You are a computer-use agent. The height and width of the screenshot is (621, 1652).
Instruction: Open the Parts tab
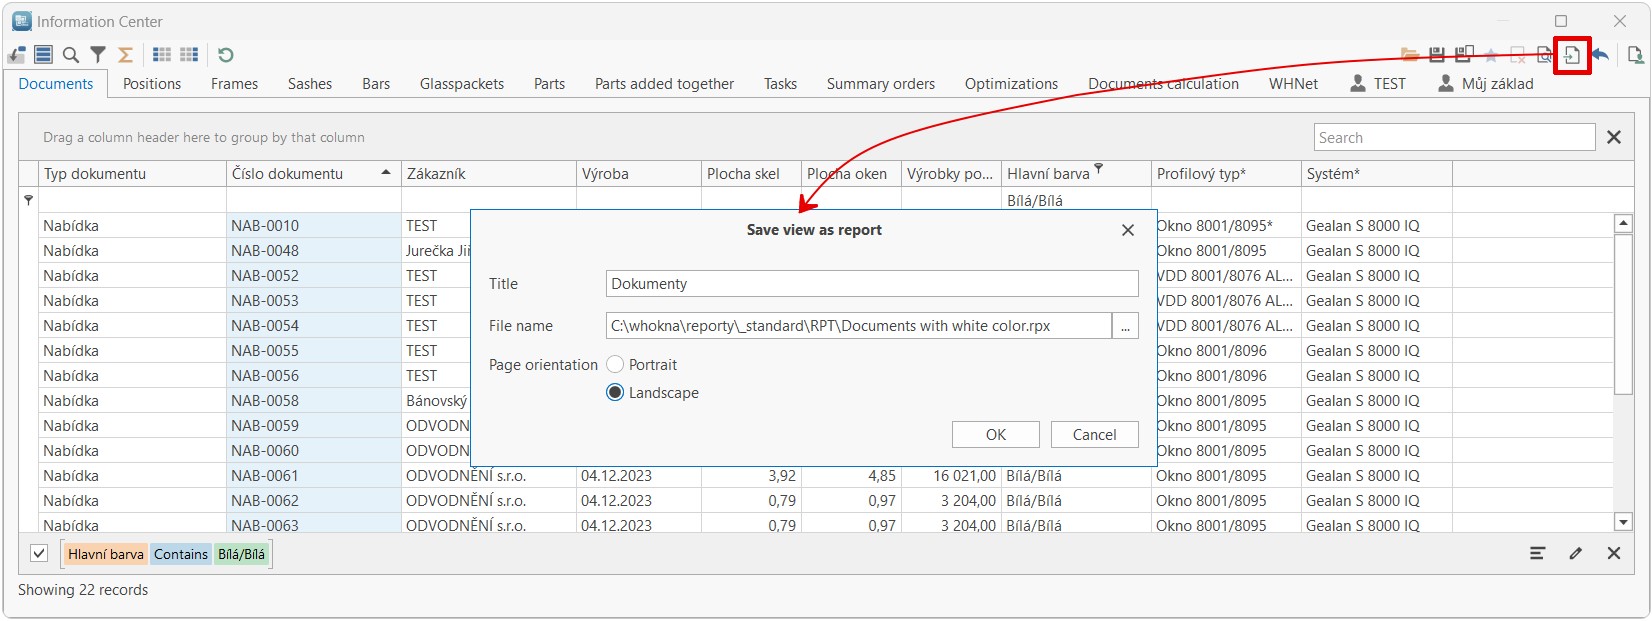point(549,84)
